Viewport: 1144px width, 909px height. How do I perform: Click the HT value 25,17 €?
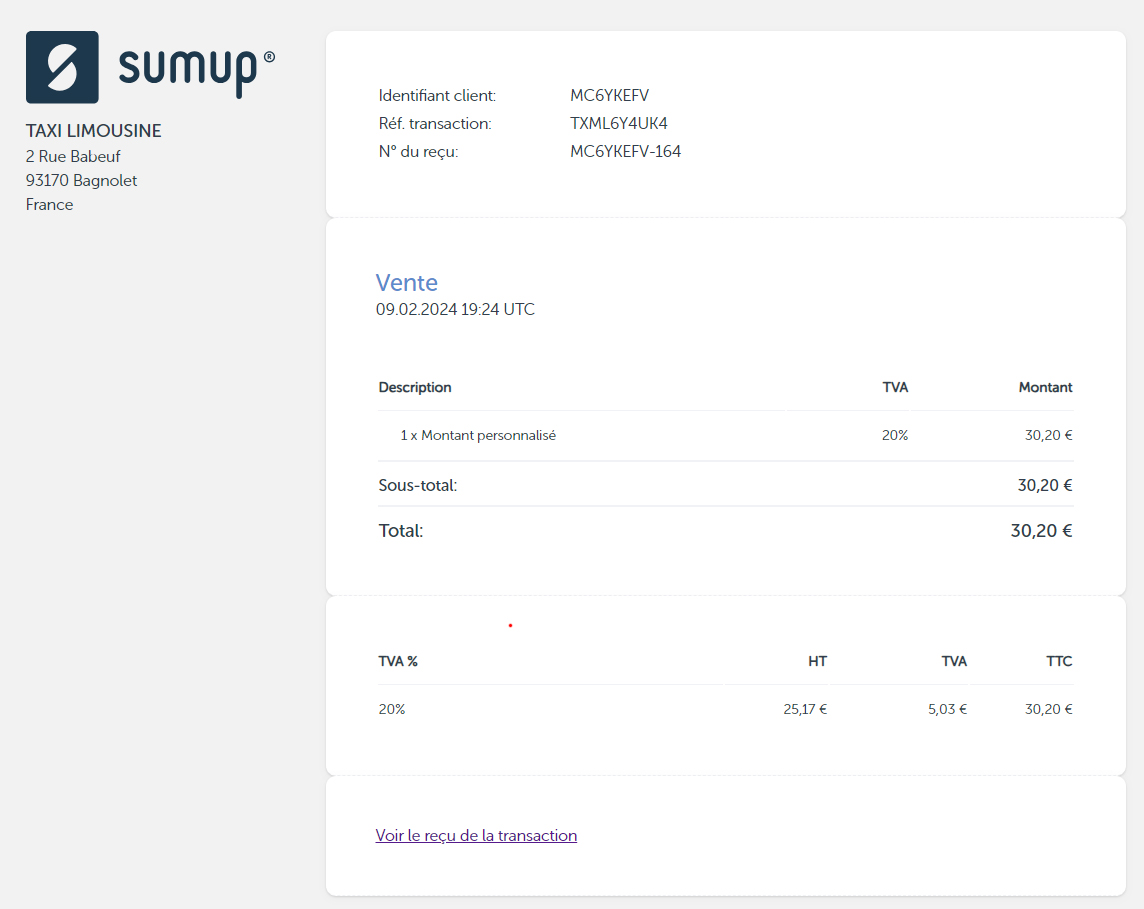coord(805,709)
